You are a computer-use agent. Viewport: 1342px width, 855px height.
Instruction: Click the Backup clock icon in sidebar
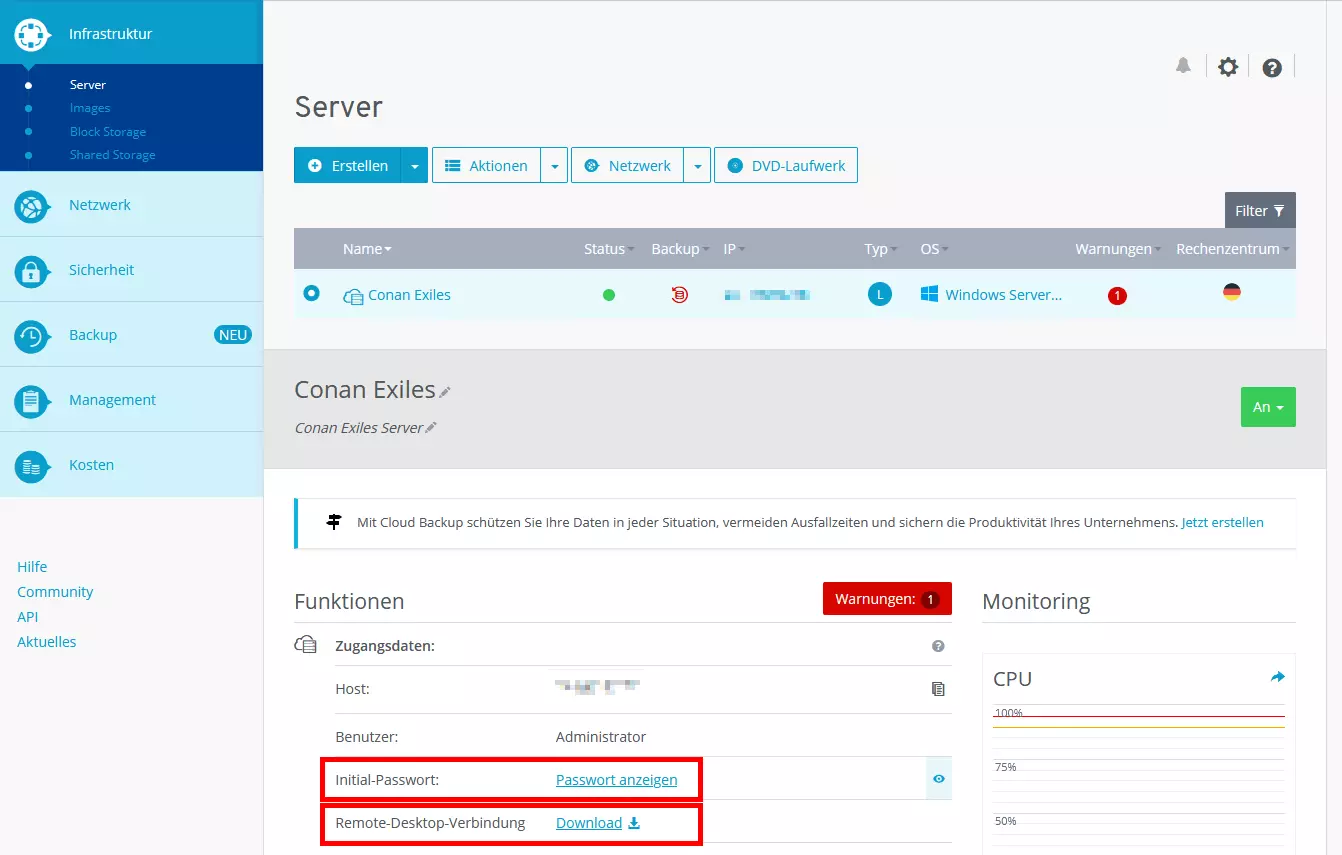[32, 336]
